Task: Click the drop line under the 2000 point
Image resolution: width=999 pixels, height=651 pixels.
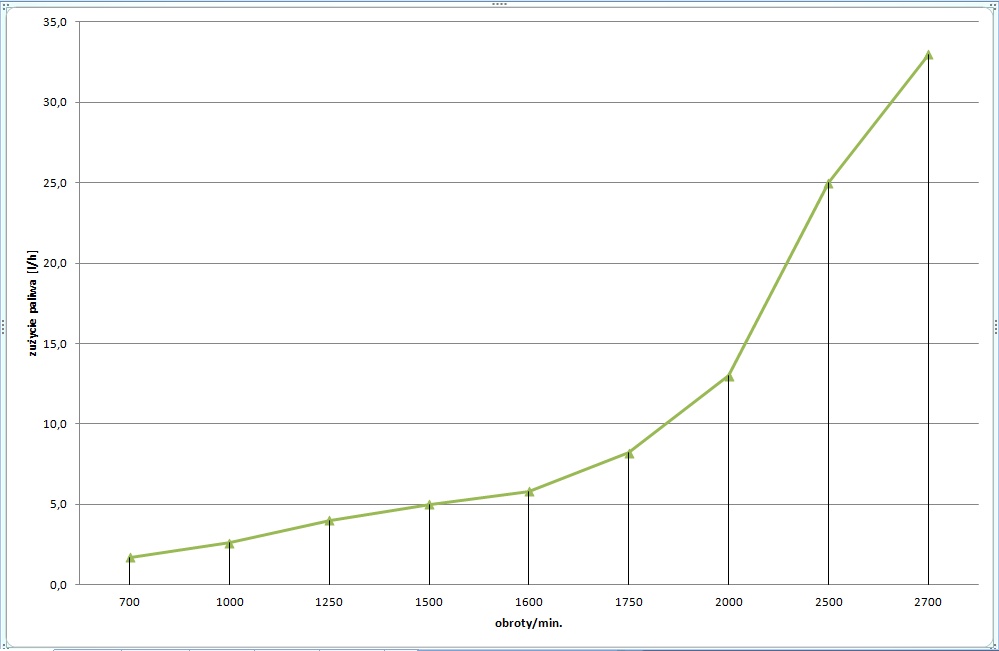Action: click(728, 482)
